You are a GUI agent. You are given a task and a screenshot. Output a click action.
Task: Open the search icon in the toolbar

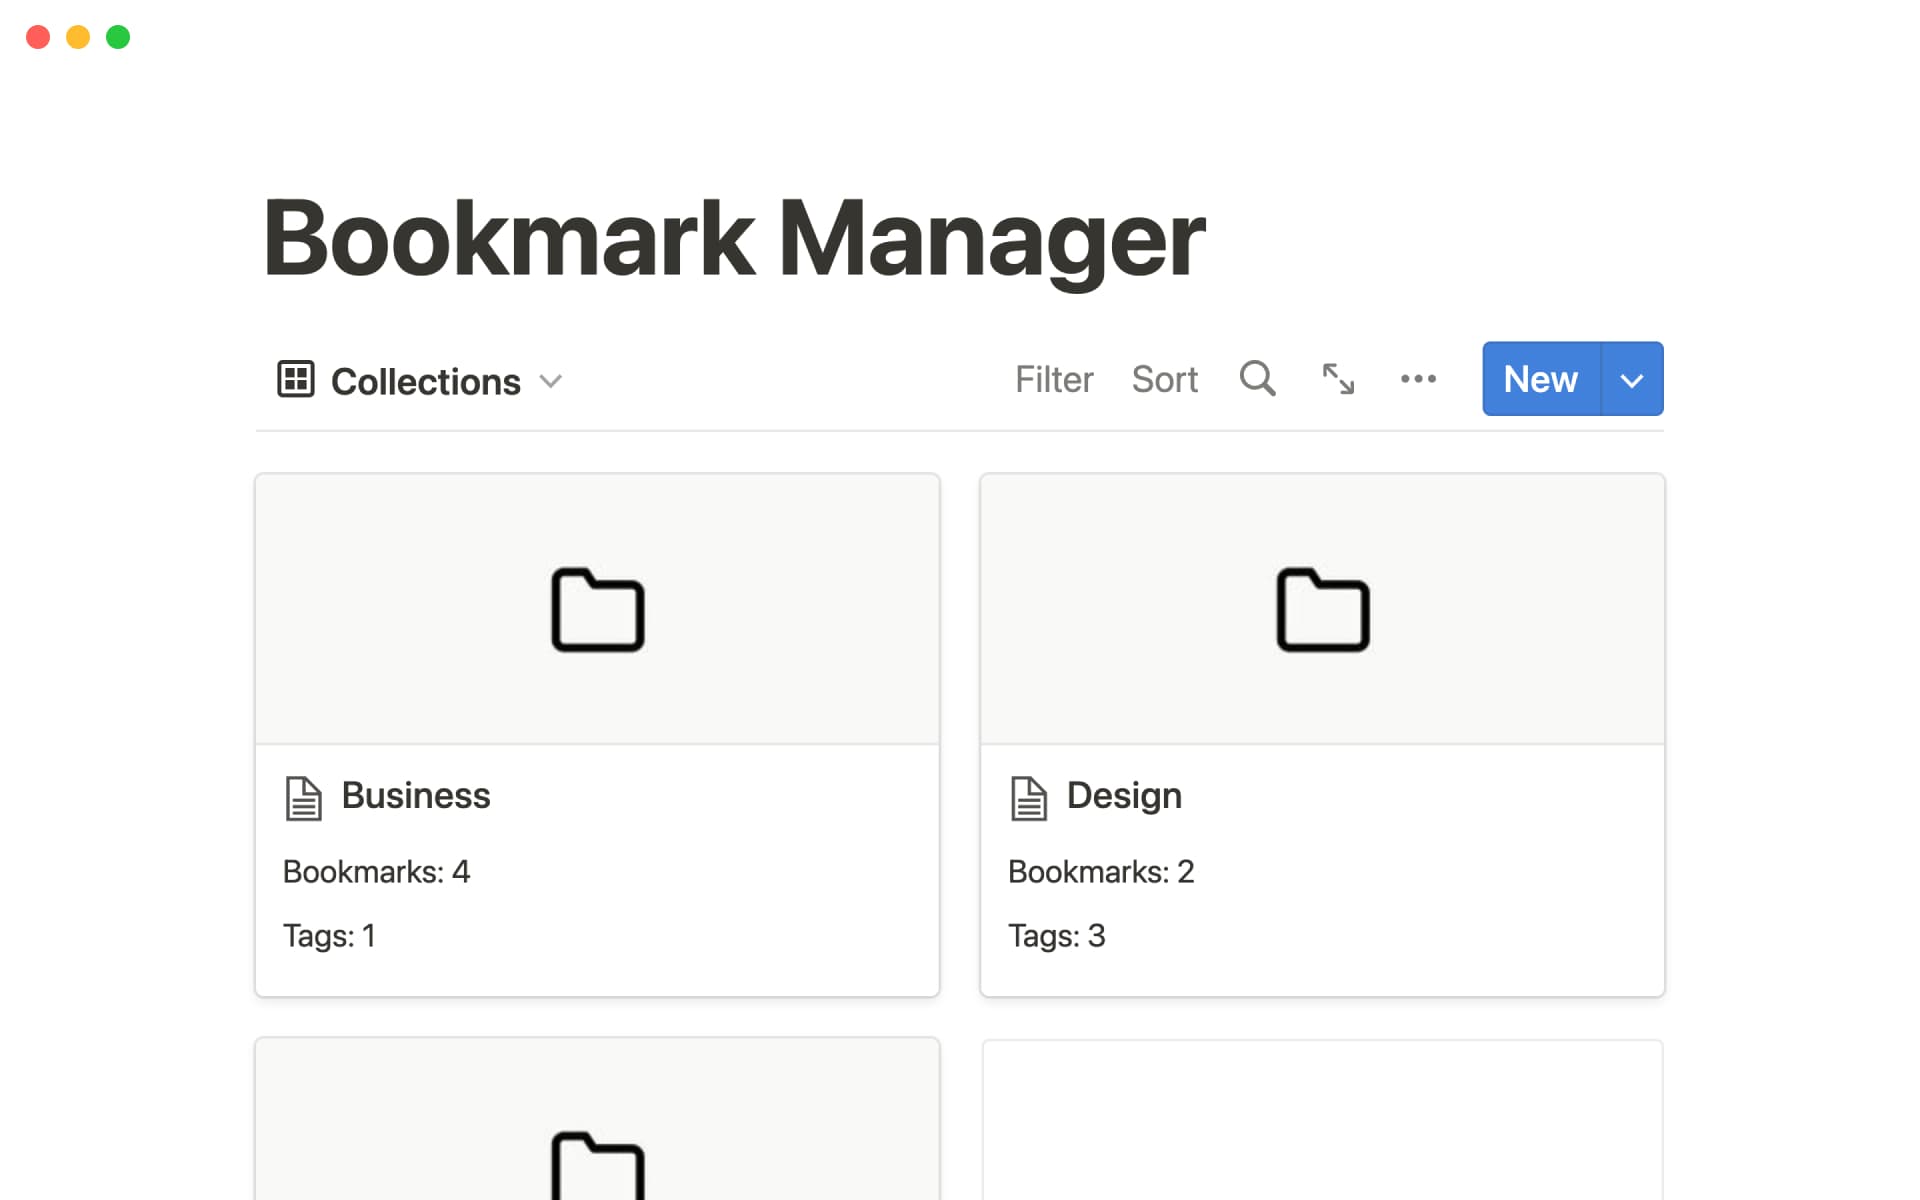click(x=1257, y=379)
